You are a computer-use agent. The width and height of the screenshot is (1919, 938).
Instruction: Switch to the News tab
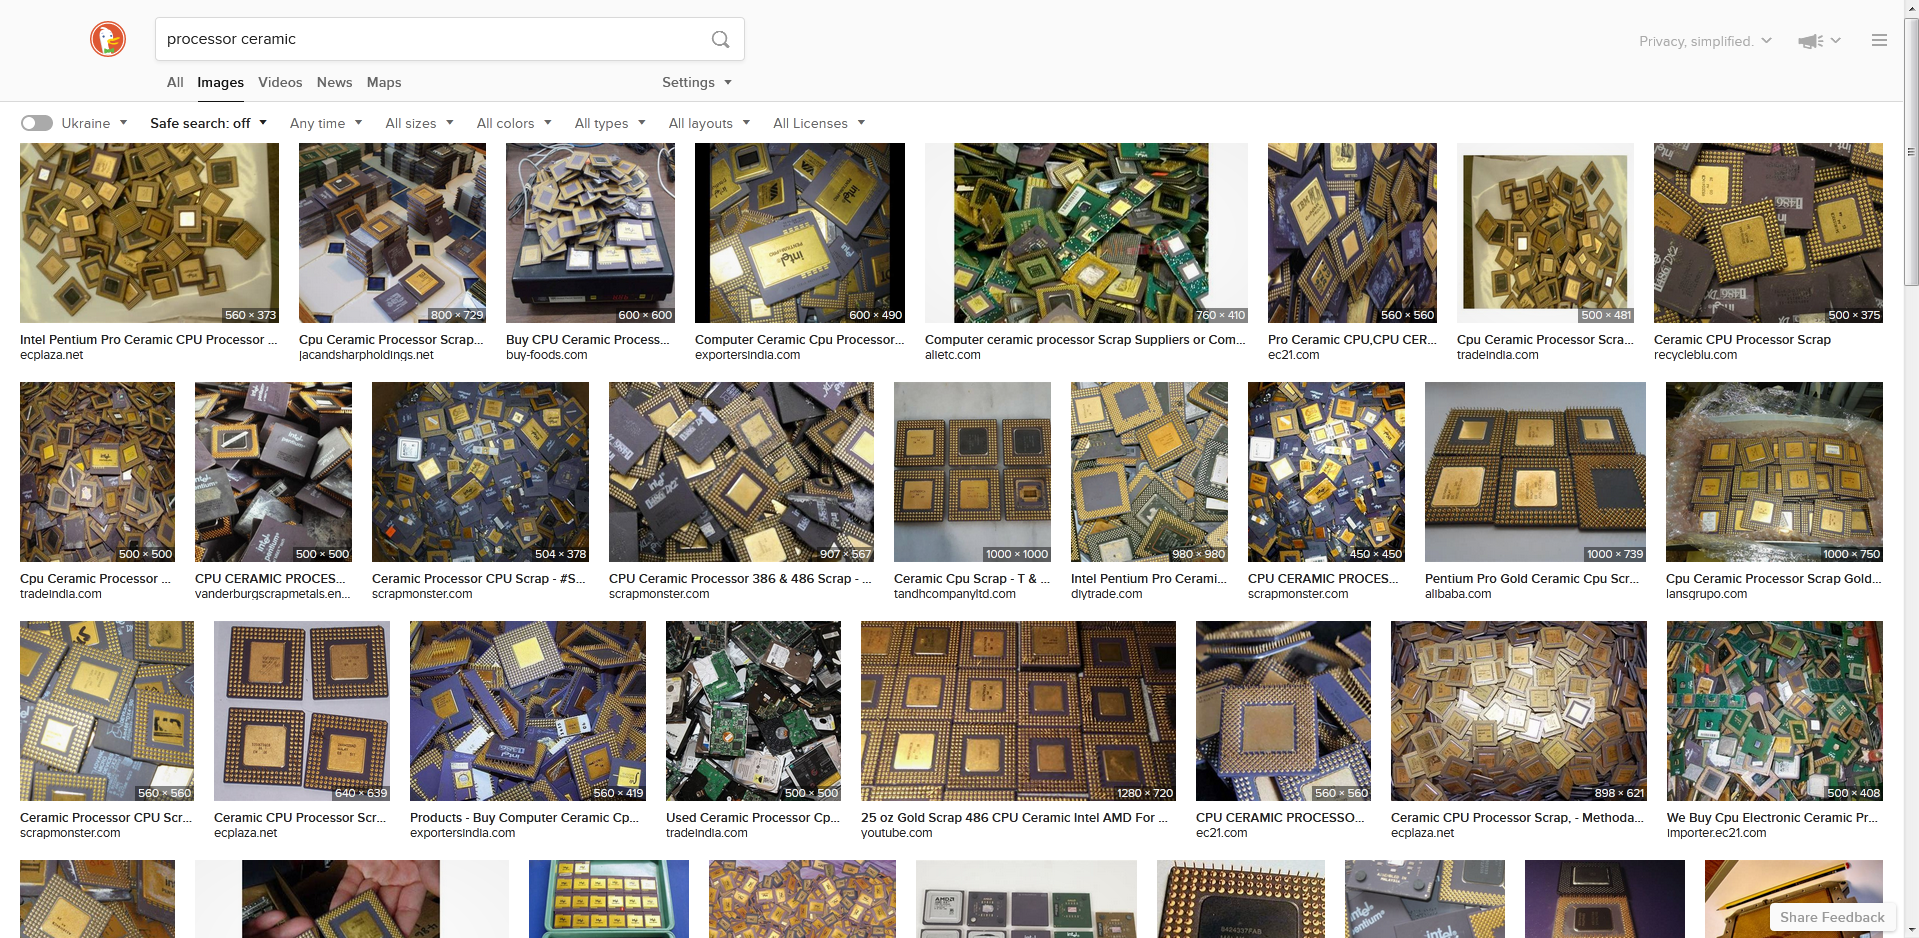point(334,82)
